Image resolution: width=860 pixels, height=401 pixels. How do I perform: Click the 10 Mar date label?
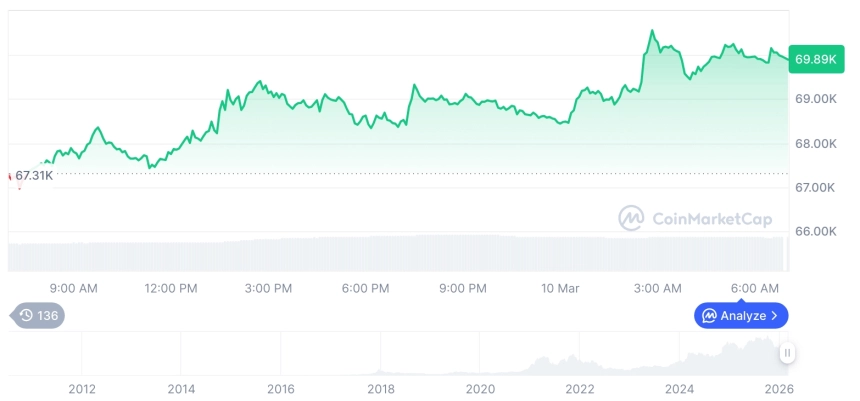tap(560, 288)
